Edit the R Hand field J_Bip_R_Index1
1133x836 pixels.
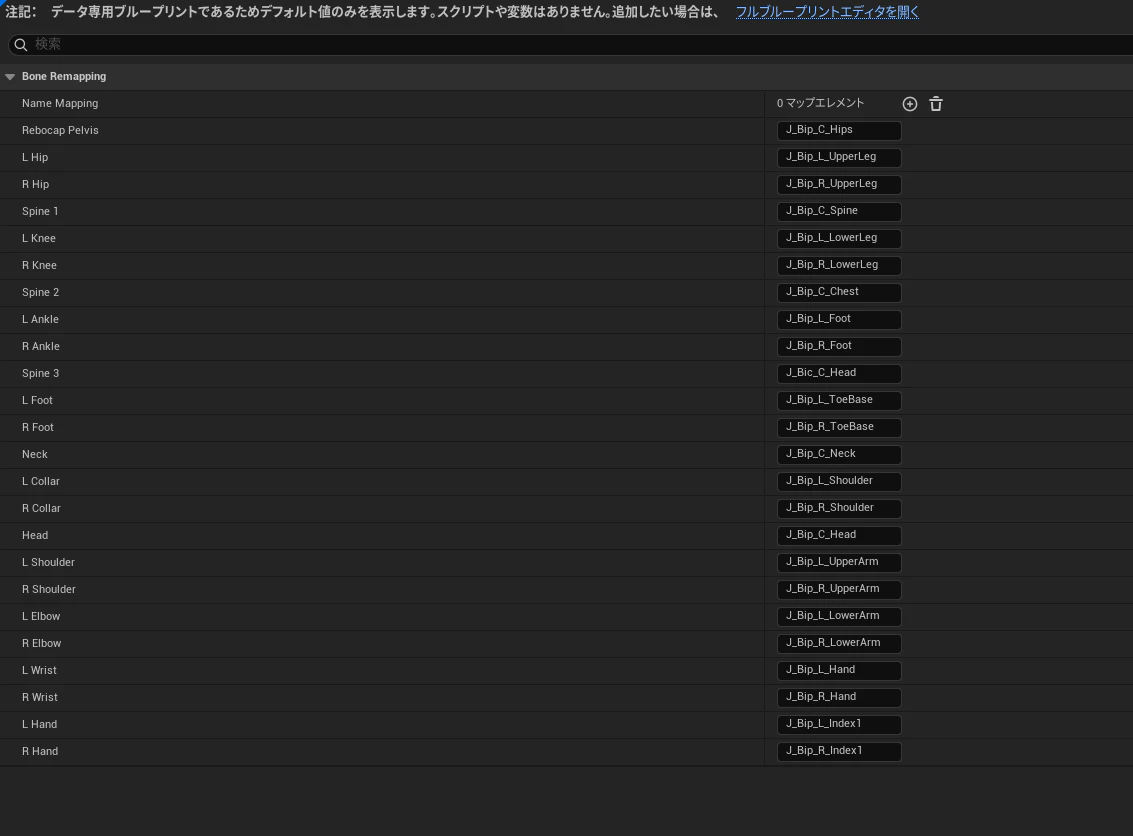839,751
